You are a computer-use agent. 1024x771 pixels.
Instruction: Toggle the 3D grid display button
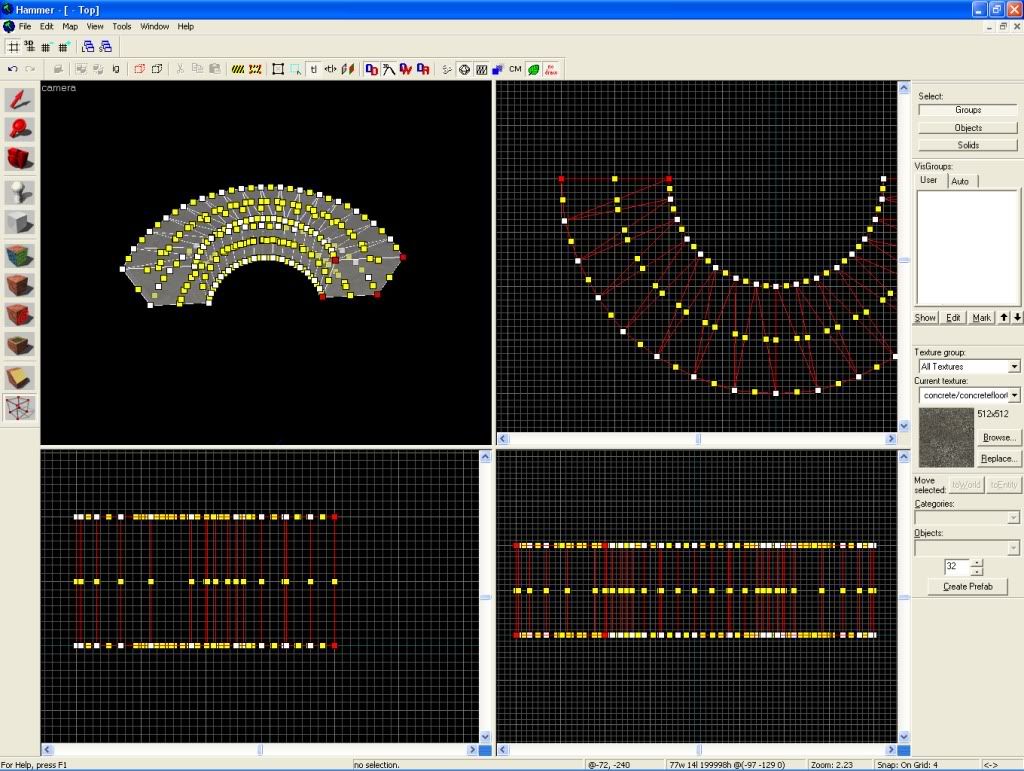[29, 46]
